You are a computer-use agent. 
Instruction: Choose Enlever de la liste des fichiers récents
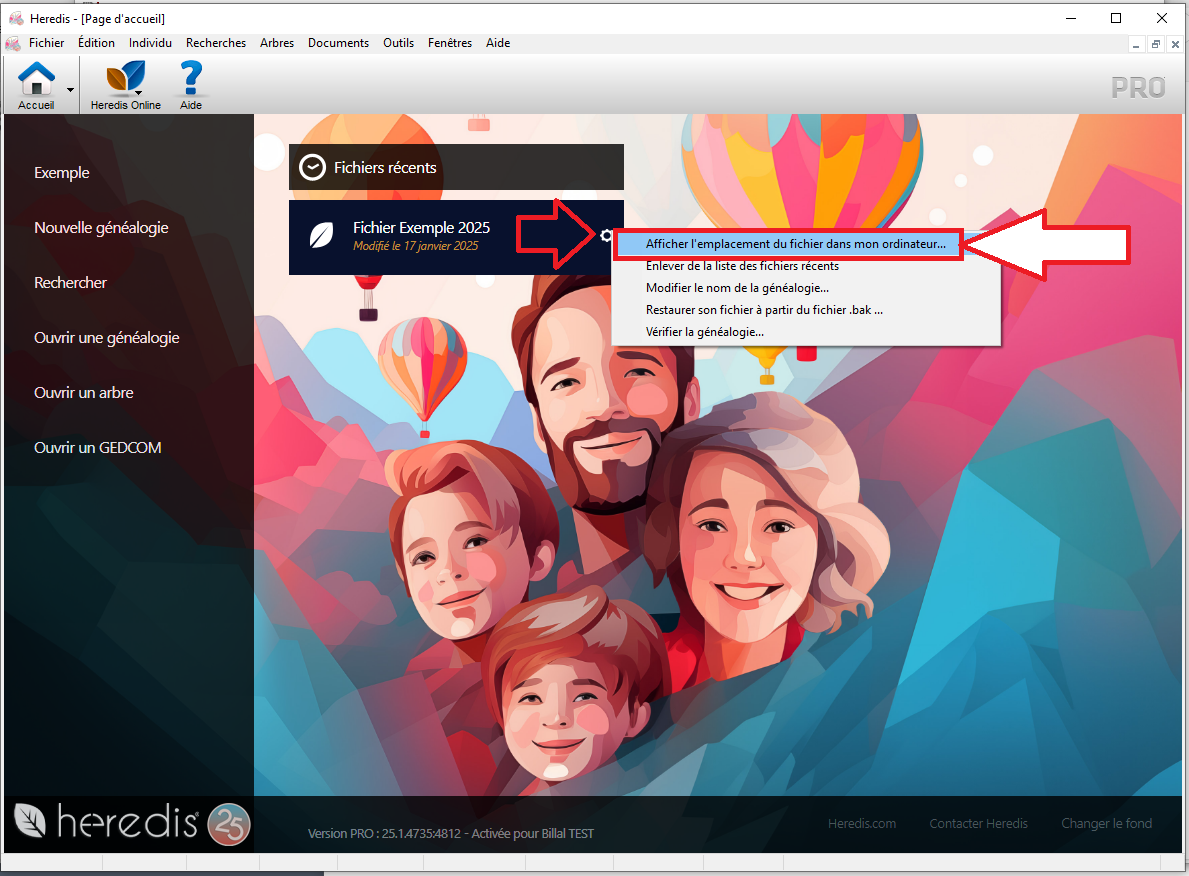pyautogui.click(x=742, y=266)
